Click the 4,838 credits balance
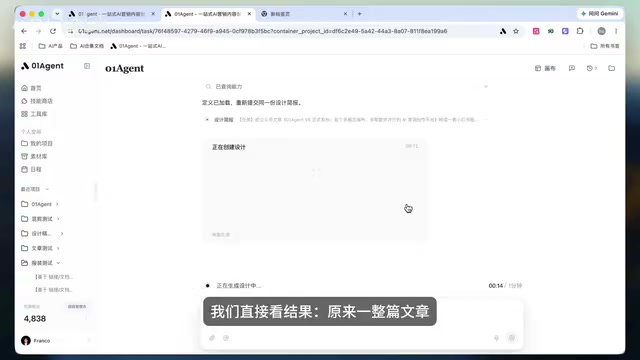The height and width of the screenshot is (360, 640). click(x=35, y=319)
